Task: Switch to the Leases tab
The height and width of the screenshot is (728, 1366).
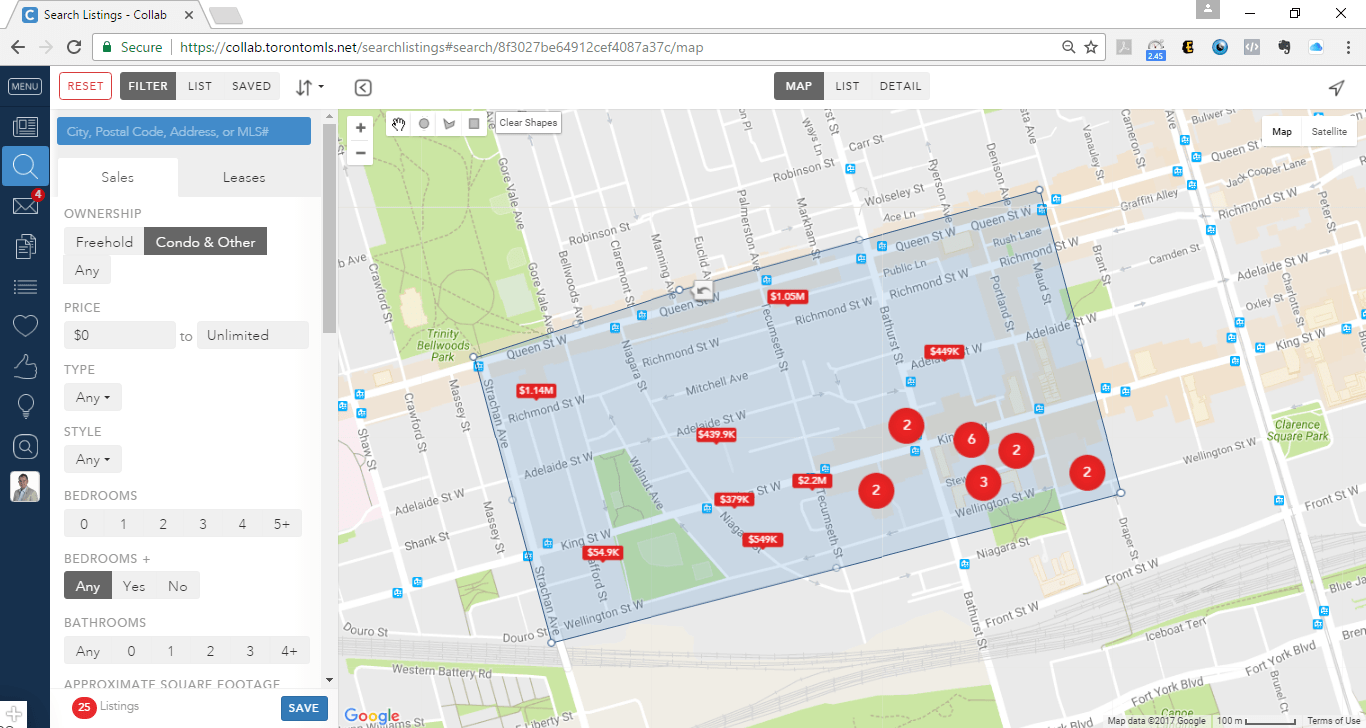Action: click(x=244, y=177)
